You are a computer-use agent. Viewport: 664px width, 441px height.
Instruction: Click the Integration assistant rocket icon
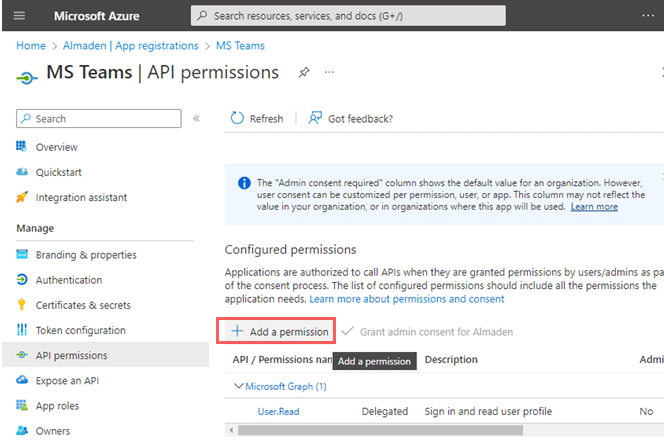click(22, 197)
